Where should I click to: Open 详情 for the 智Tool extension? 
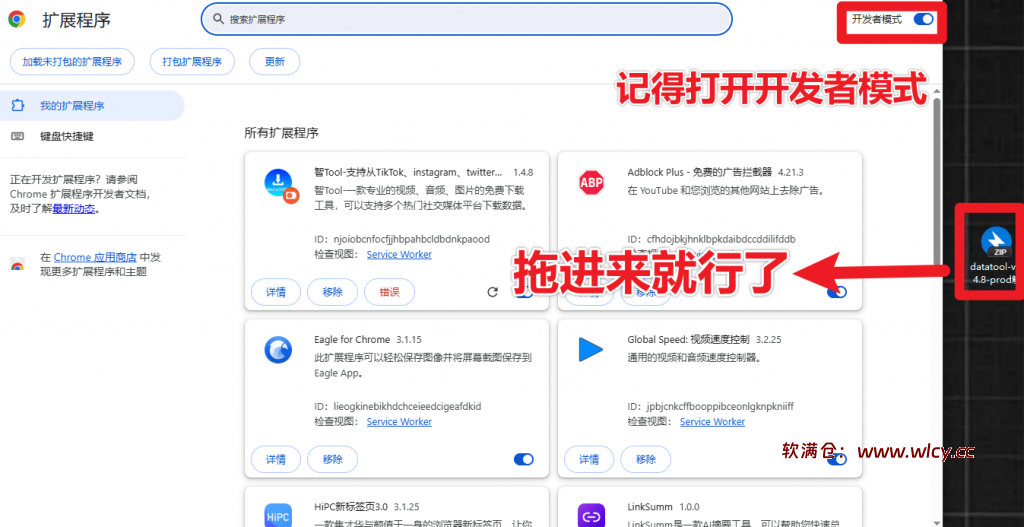click(x=276, y=292)
